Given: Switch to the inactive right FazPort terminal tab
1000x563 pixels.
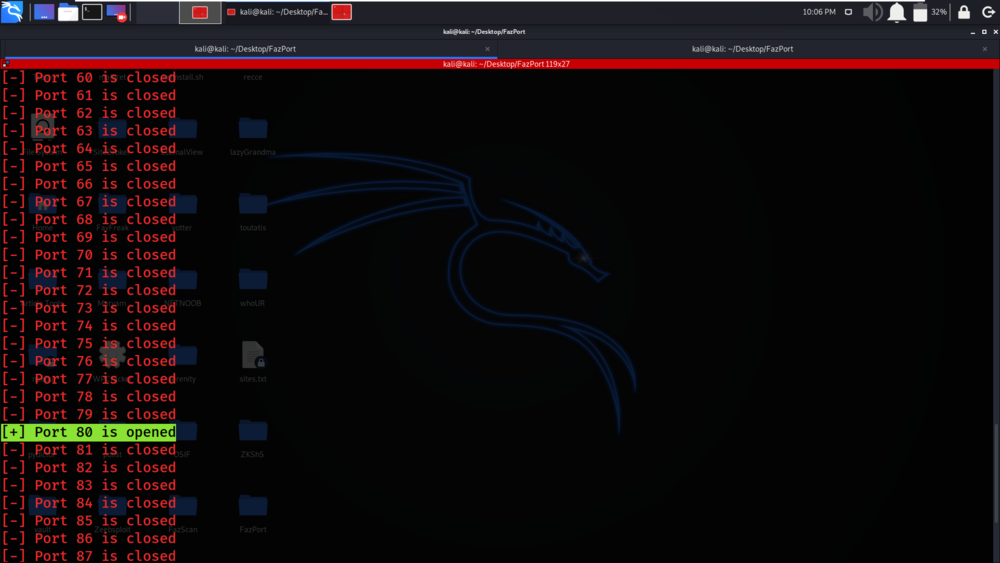Looking at the screenshot, I should click(x=742, y=48).
